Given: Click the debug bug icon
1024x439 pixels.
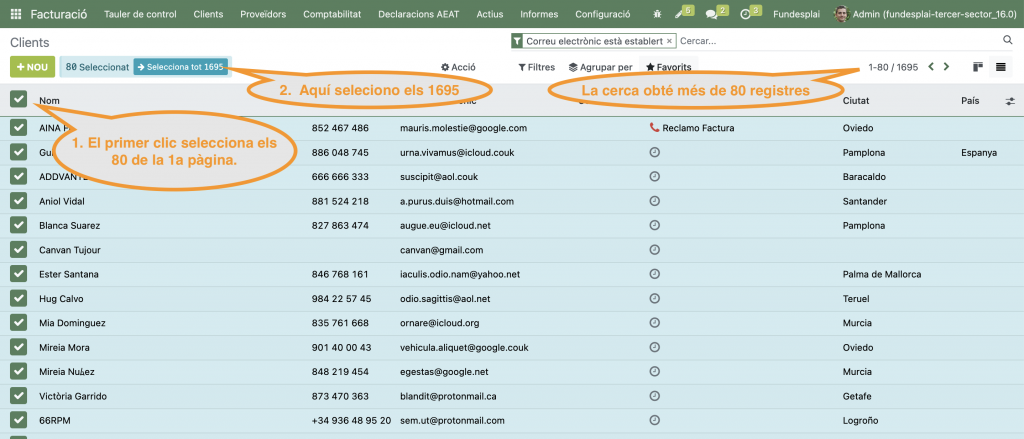Looking at the screenshot, I should click(657, 14).
